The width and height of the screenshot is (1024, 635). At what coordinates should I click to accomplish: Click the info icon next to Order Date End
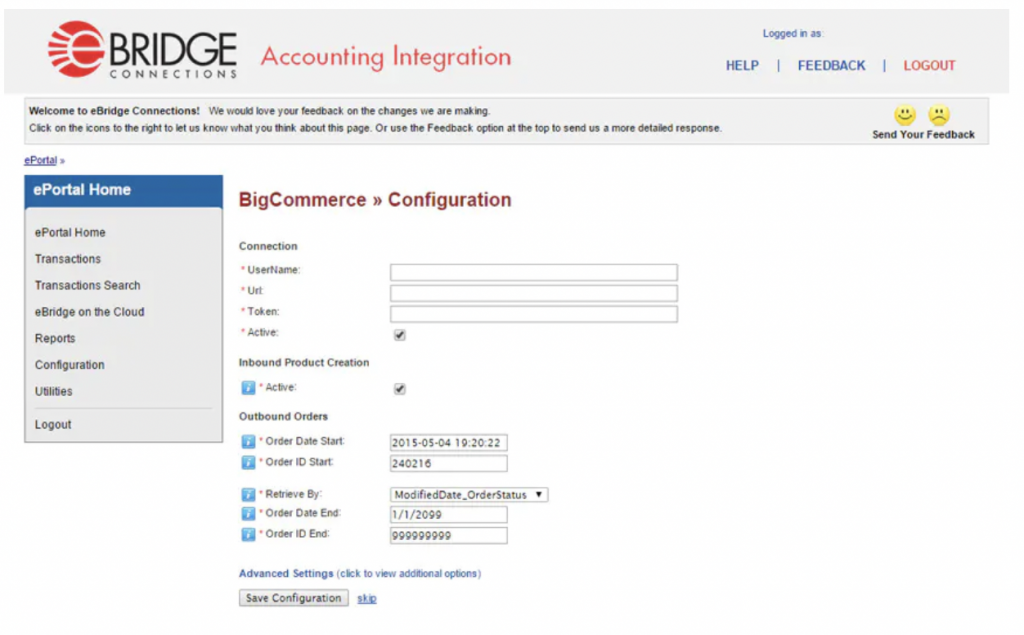tap(246, 513)
